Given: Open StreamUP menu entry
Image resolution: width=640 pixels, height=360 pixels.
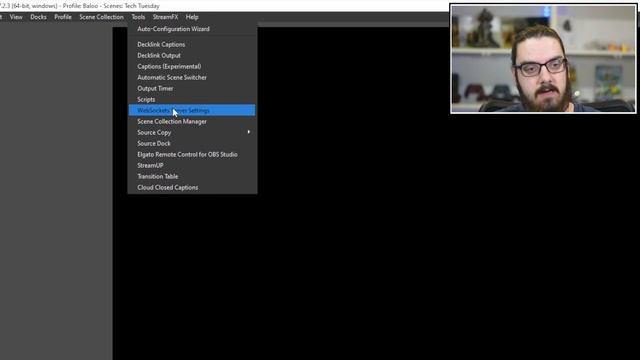Looking at the screenshot, I should [192, 166].
